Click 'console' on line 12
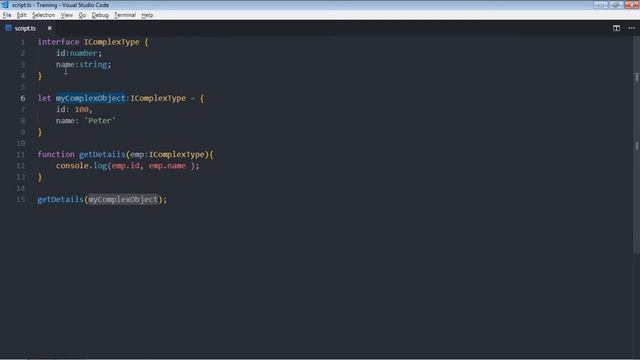The width and height of the screenshot is (640, 360). [x=72, y=166]
